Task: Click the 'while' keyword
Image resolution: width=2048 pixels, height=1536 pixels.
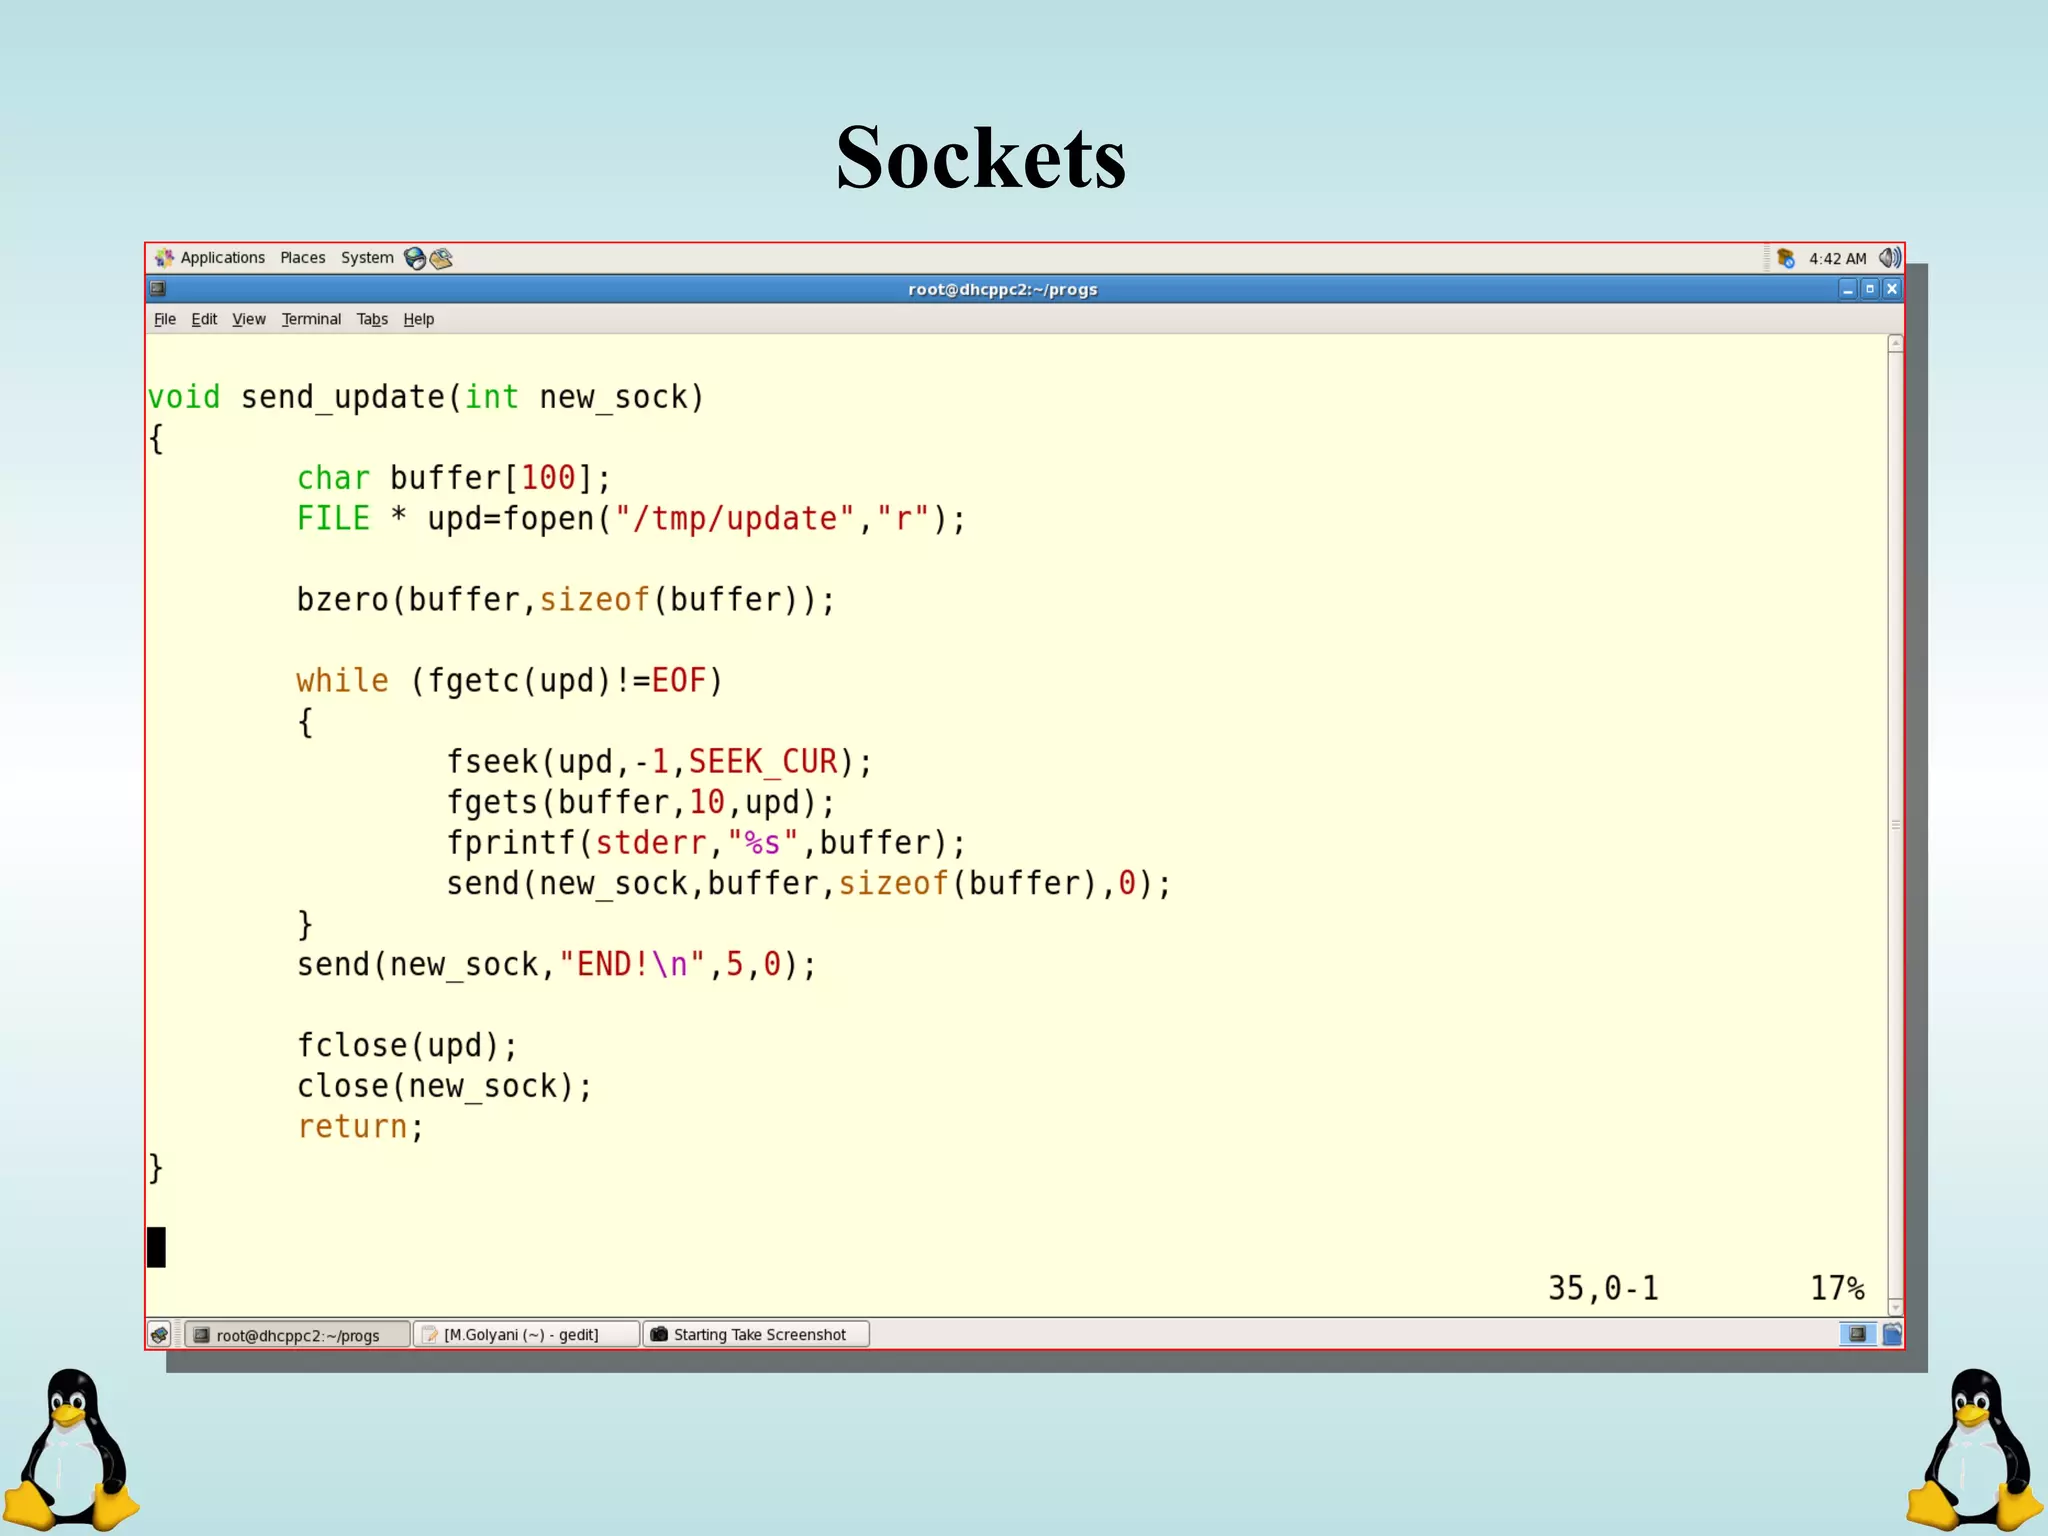Action: point(342,681)
